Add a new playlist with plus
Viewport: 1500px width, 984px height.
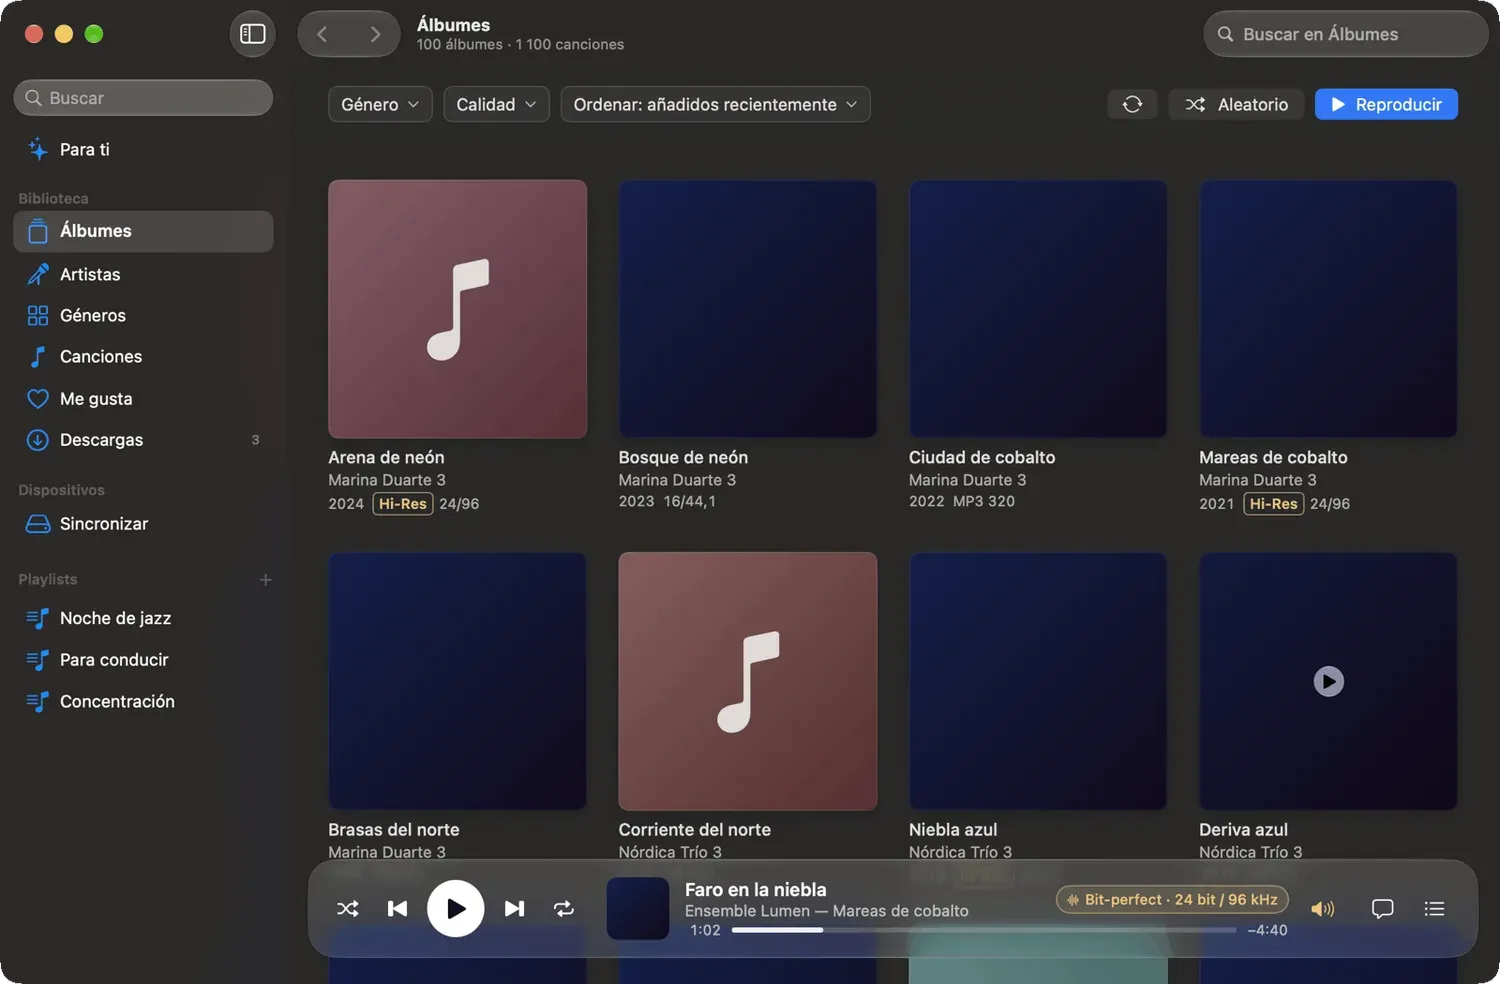pyautogui.click(x=265, y=580)
